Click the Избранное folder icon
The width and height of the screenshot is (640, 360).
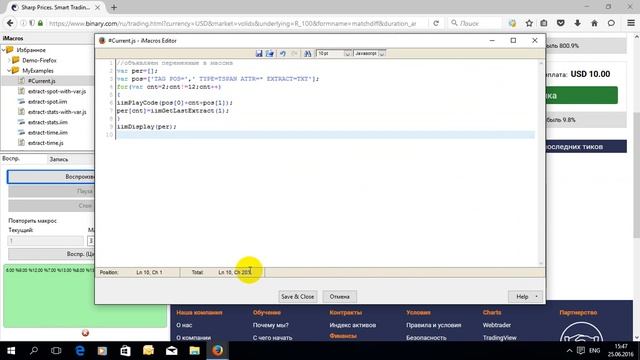(x=10, y=50)
